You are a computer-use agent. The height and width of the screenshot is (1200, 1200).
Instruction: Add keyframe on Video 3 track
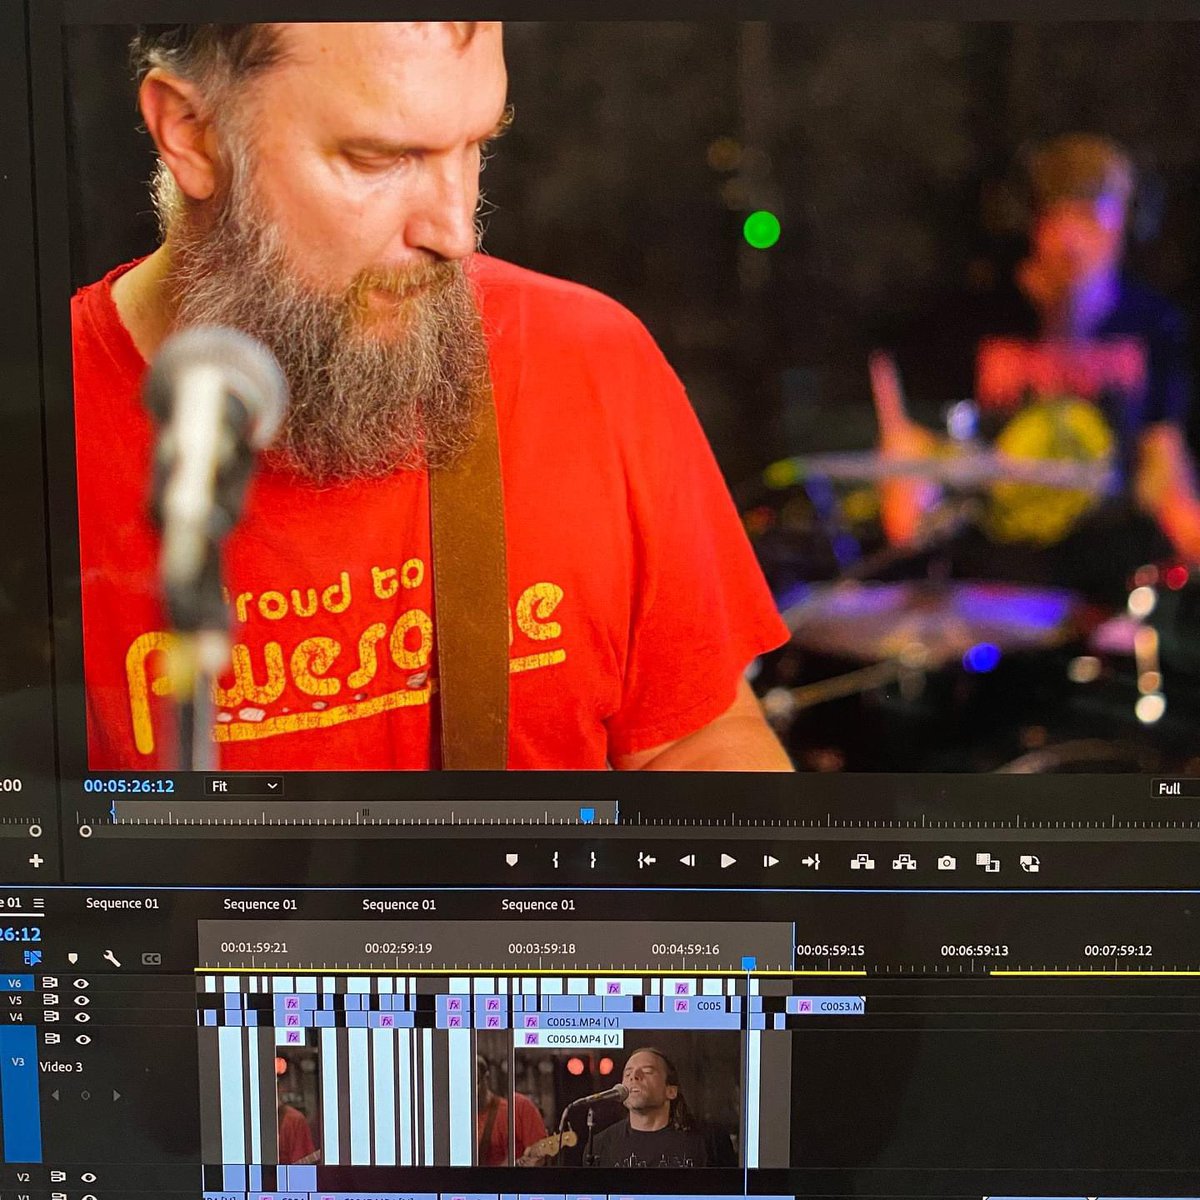86,1096
